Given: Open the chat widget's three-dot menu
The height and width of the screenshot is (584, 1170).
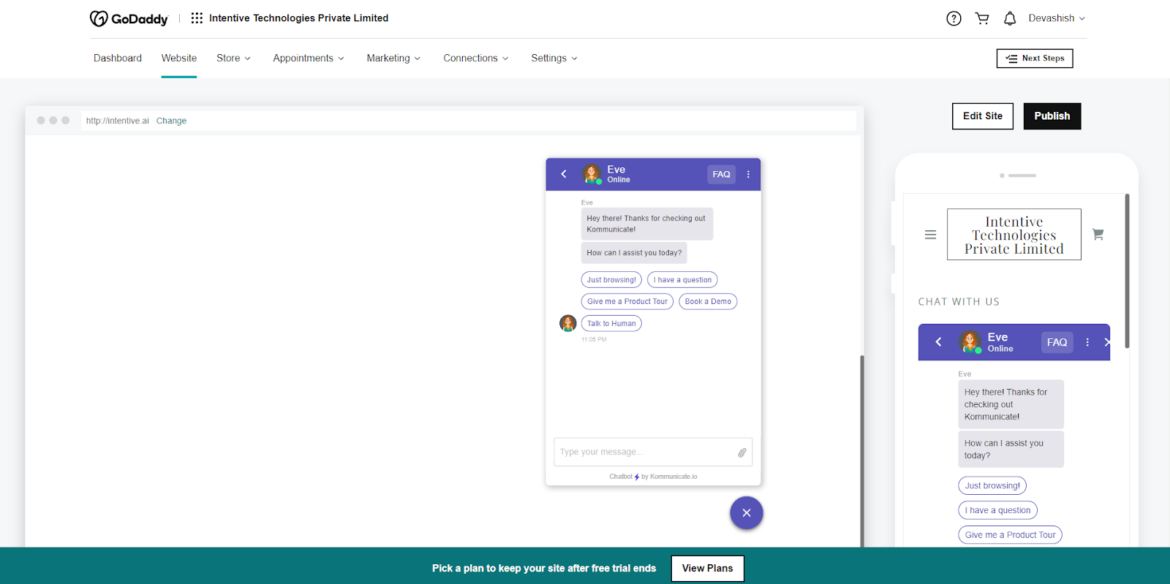Looking at the screenshot, I should 747,173.
